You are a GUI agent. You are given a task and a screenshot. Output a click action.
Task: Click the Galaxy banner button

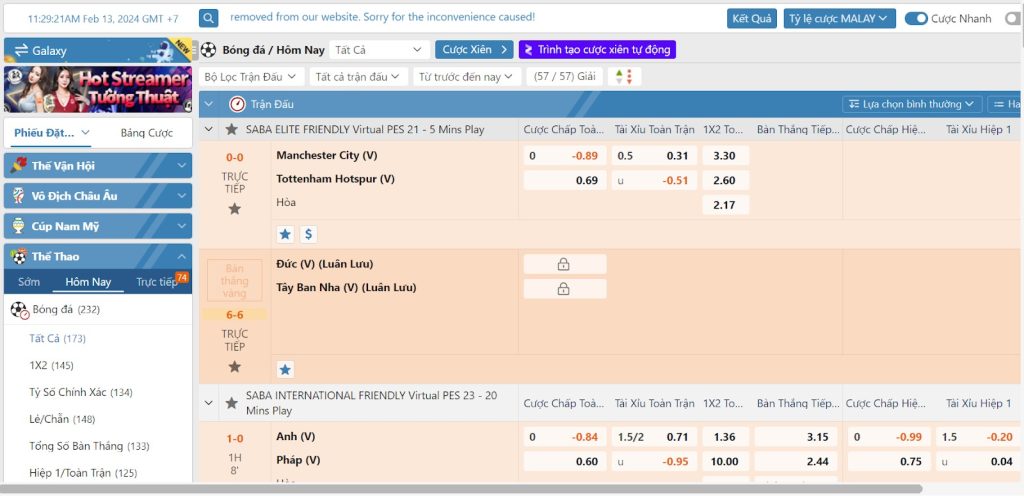pos(98,50)
